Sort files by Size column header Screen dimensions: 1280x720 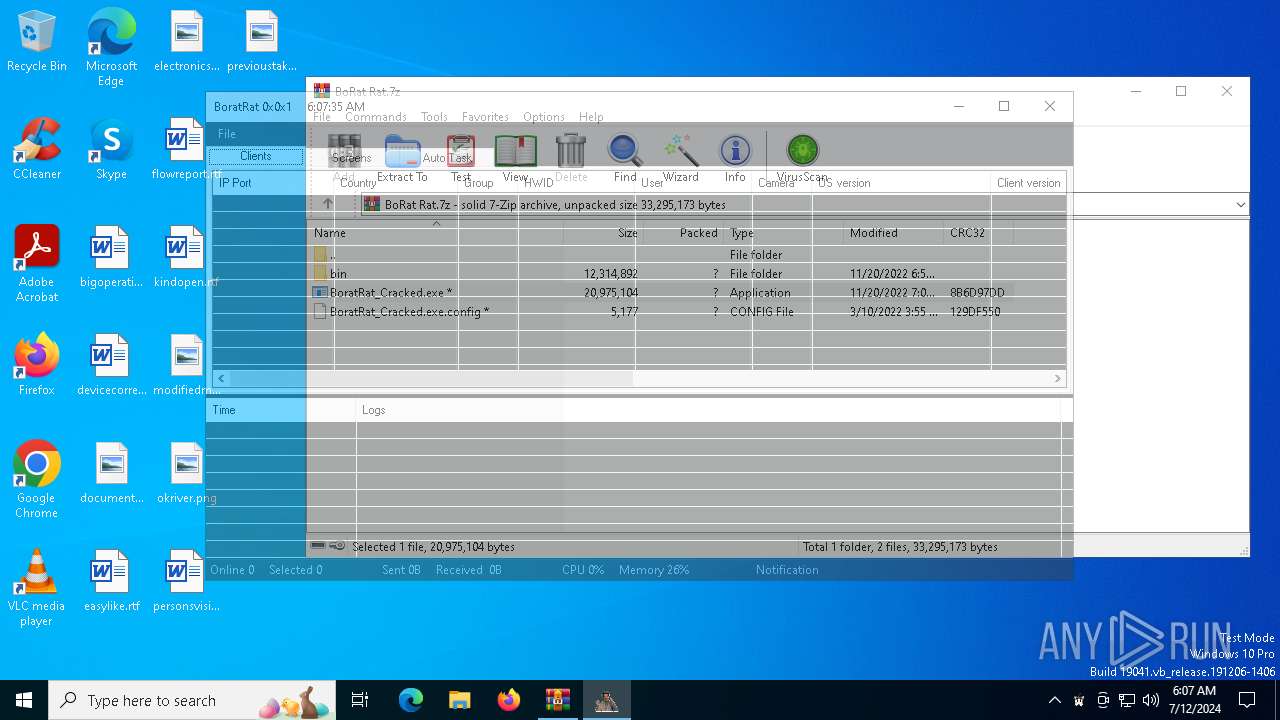[x=602, y=233]
